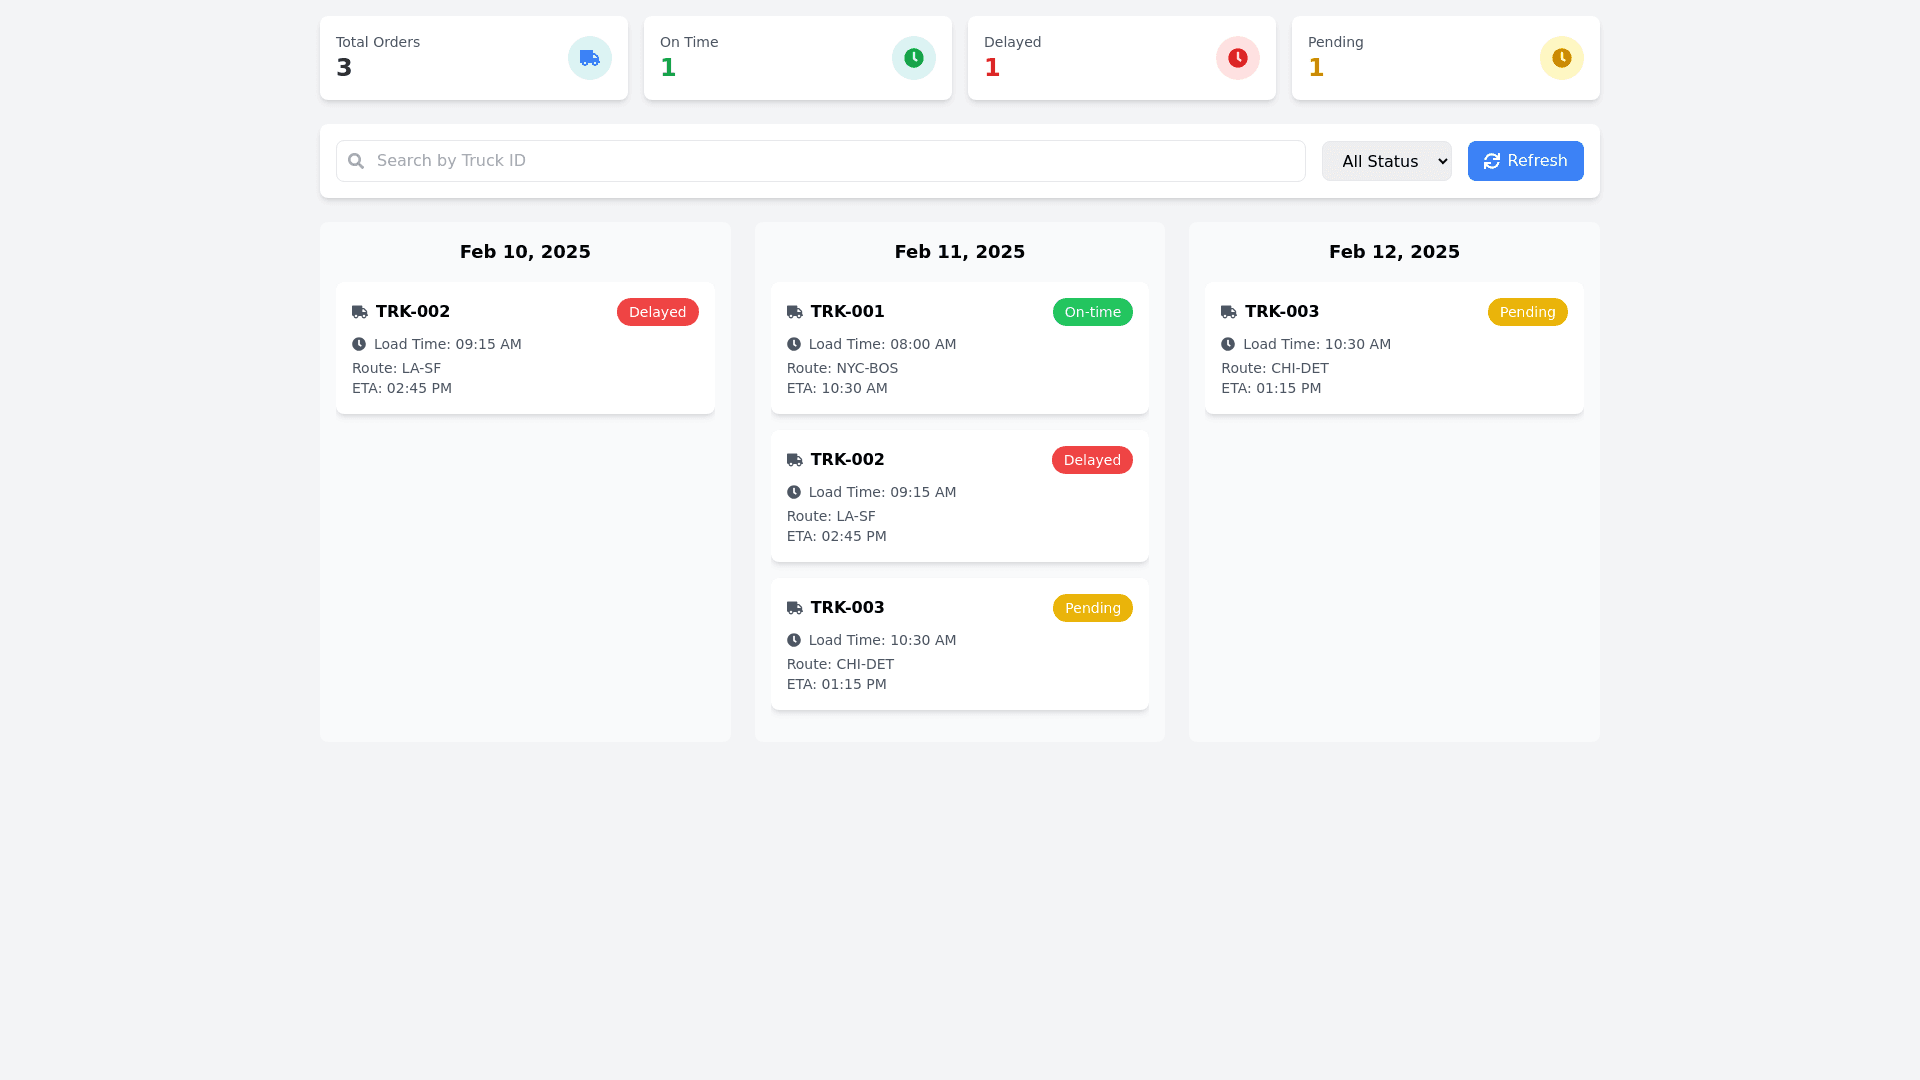This screenshot has height=1080, width=1920.
Task: Click truck icon on Feb 12 TRK-003 card
Action: [1229, 312]
